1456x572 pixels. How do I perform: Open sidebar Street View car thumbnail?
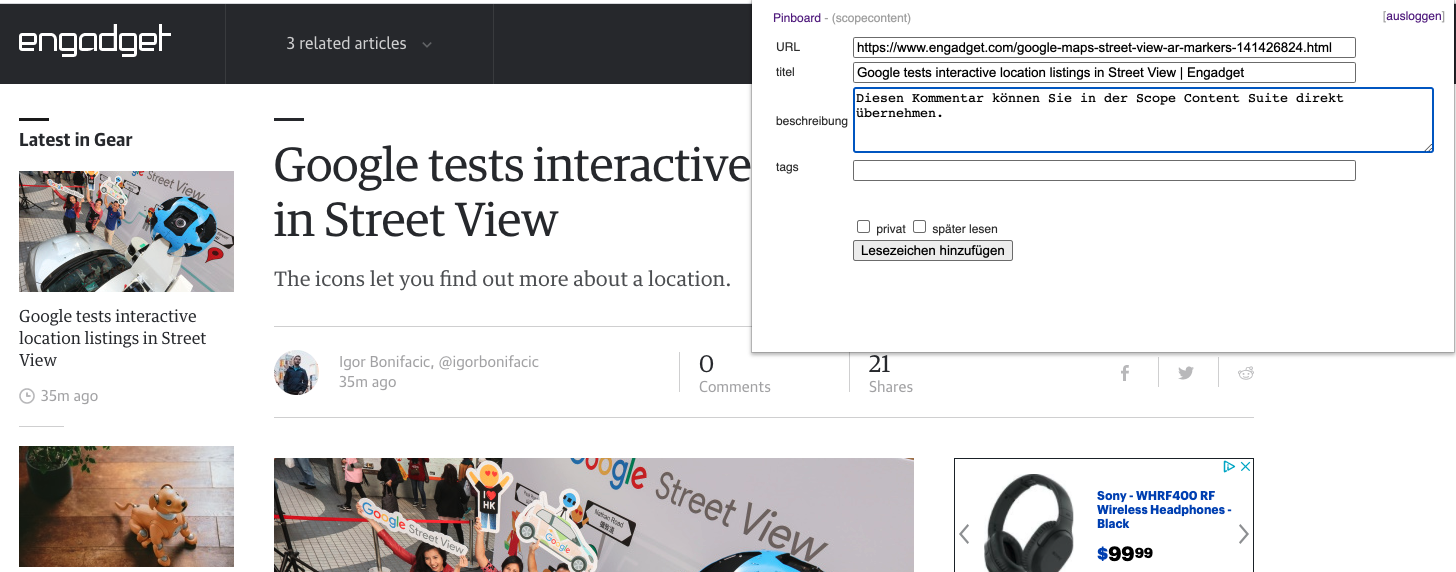(x=126, y=231)
